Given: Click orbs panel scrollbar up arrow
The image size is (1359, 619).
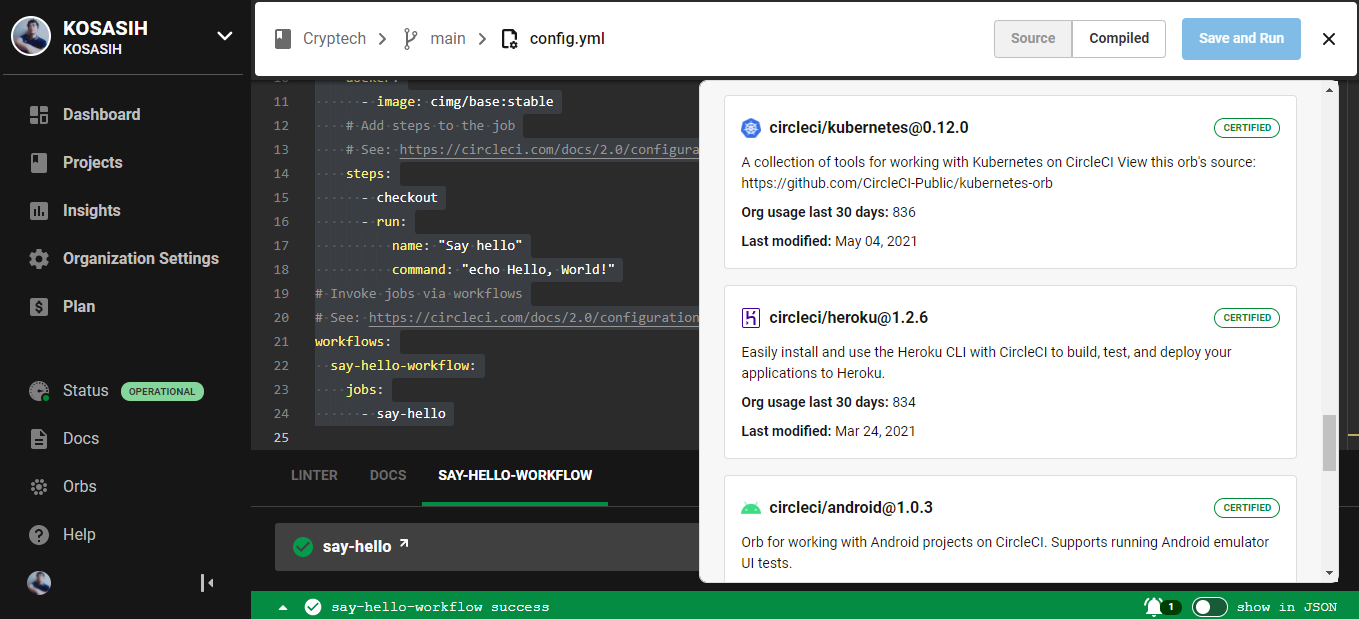Looking at the screenshot, I should (x=1329, y=90).
